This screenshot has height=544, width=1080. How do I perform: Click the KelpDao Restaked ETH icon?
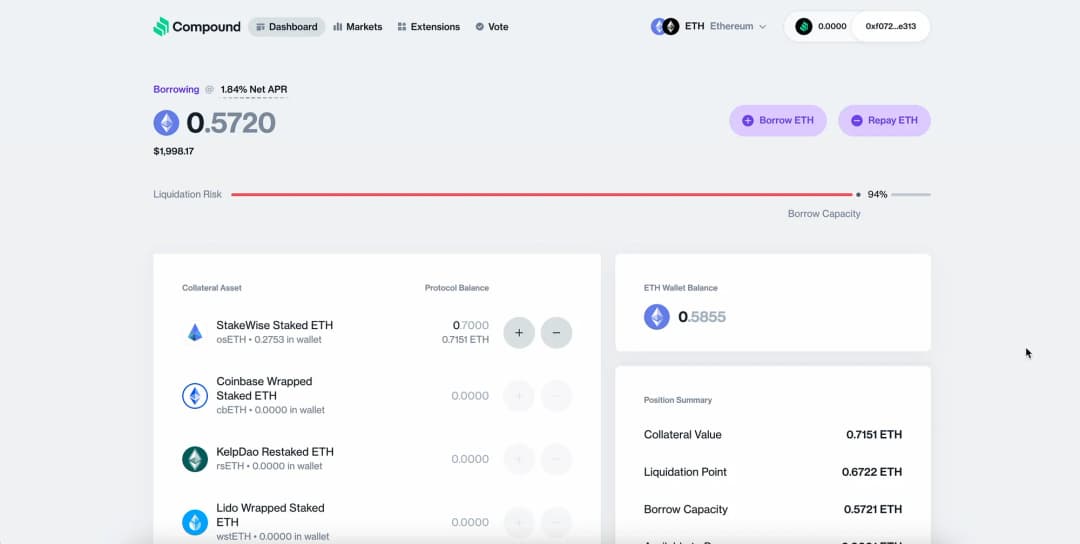[195, 459]
